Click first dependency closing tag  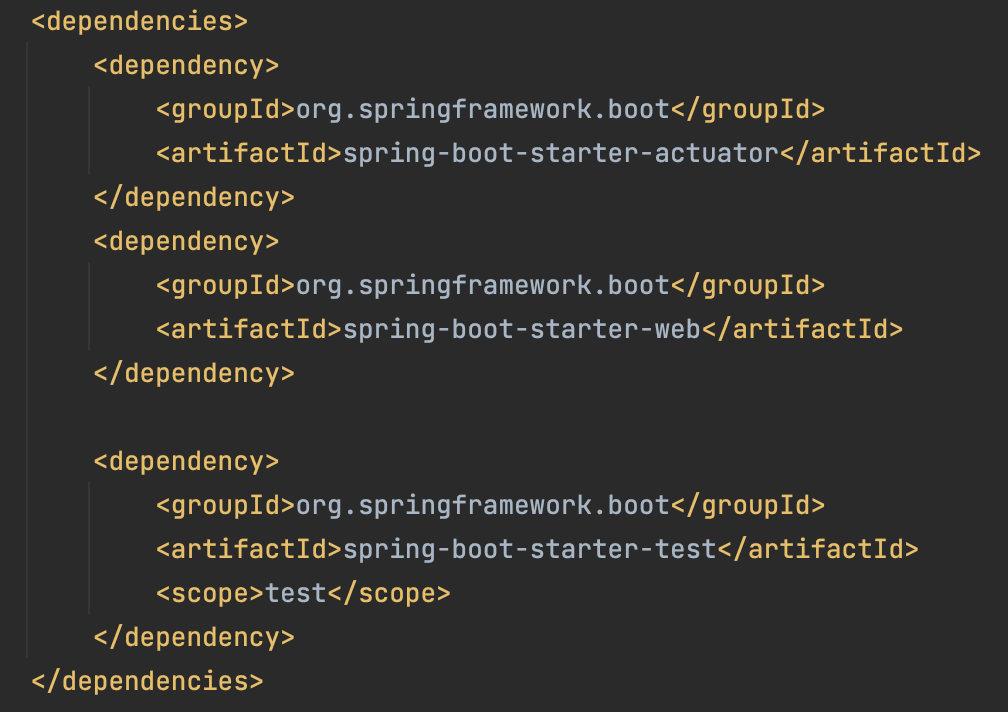pos(194,197)
